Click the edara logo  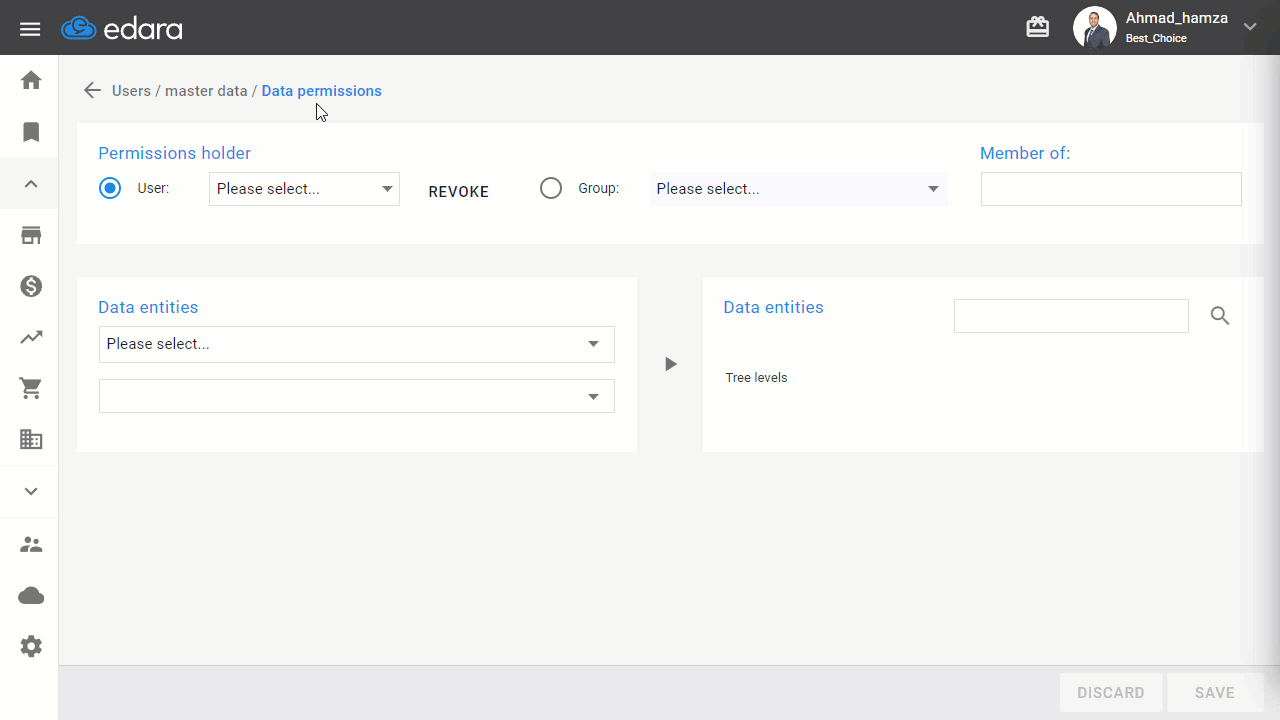pos(122,28)
